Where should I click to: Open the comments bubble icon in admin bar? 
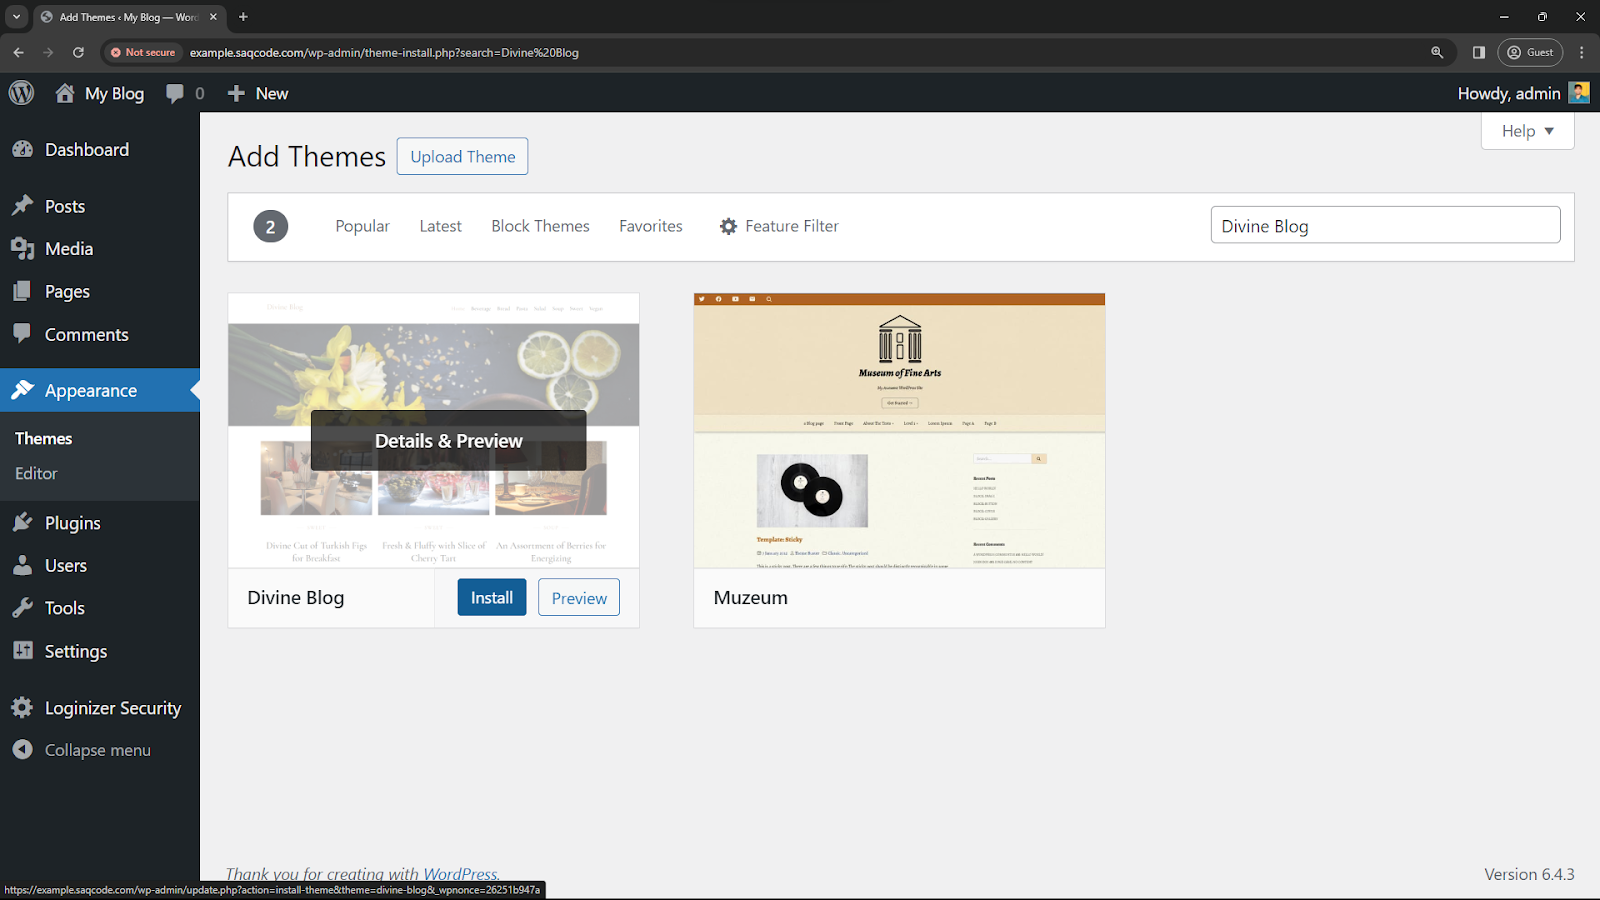tap(175, 93)
